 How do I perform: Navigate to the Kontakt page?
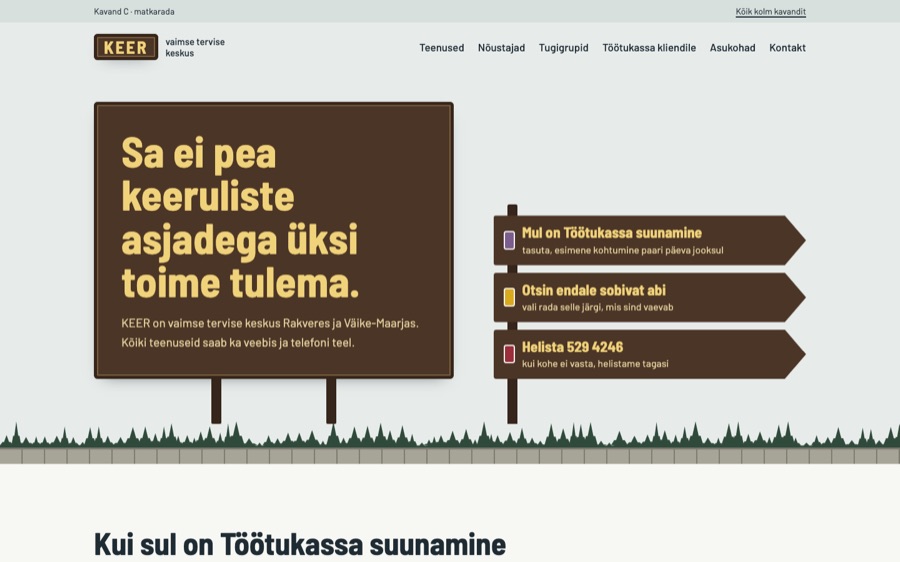point(787,48)
